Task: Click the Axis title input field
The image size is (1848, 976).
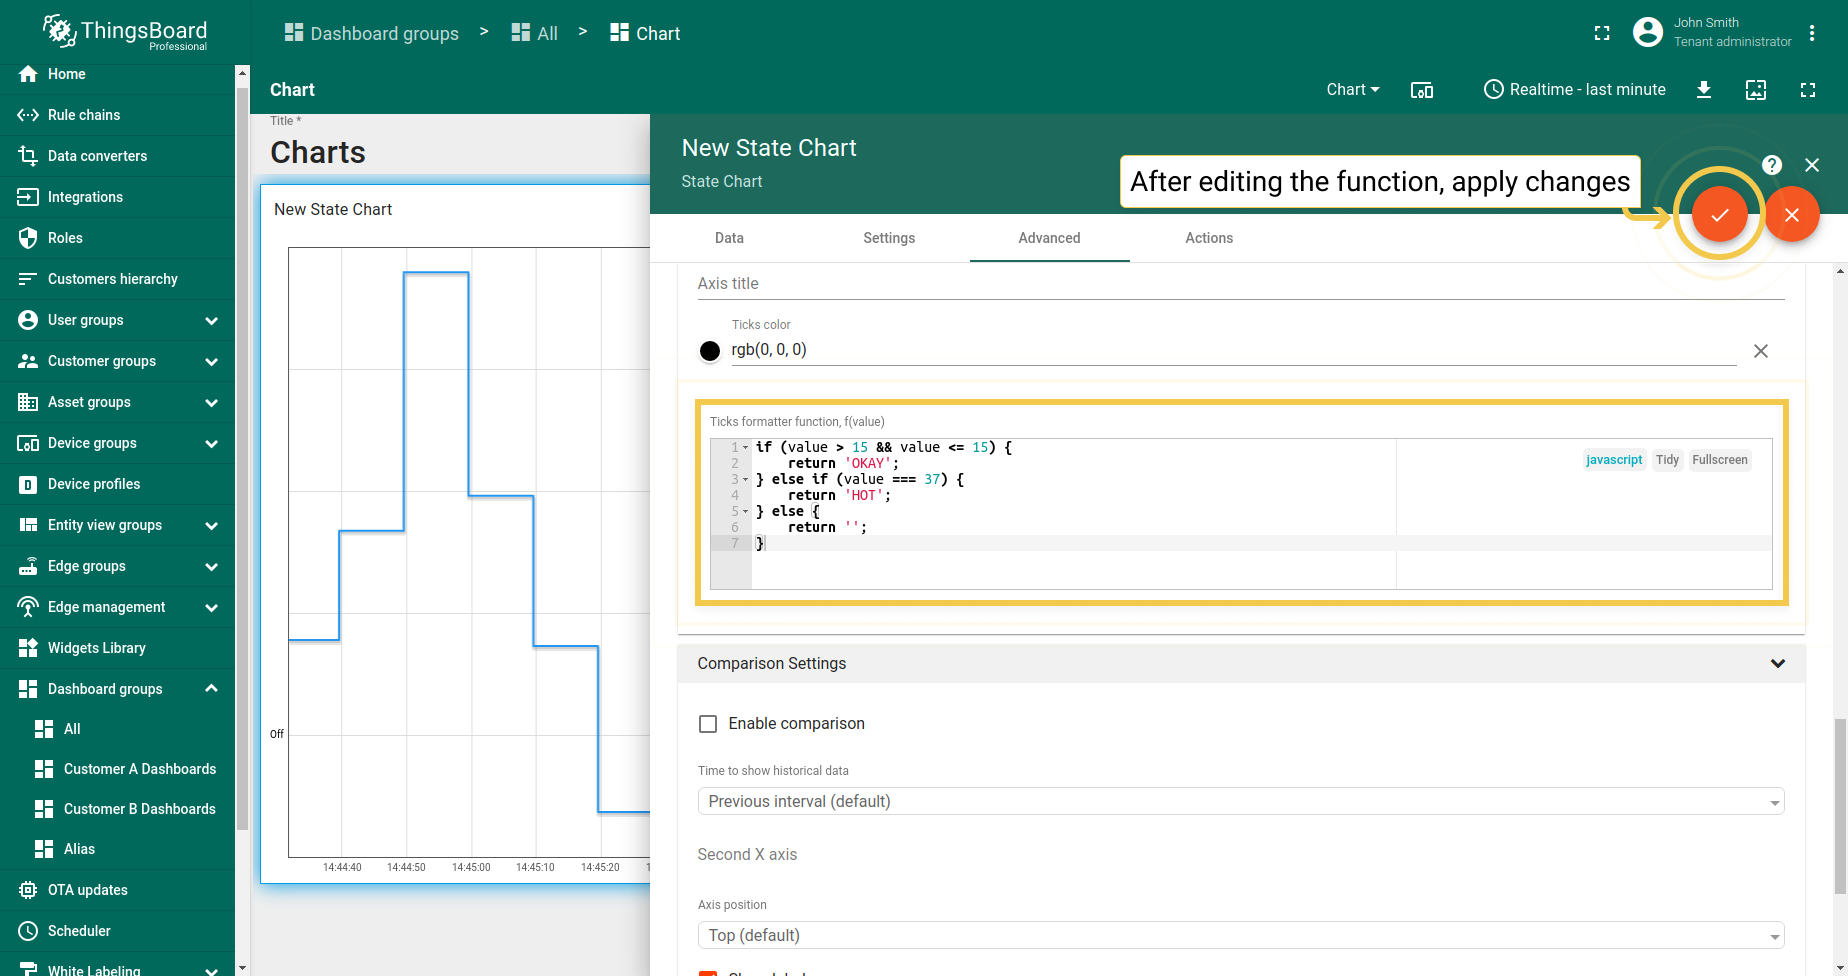Action: 1240,284
